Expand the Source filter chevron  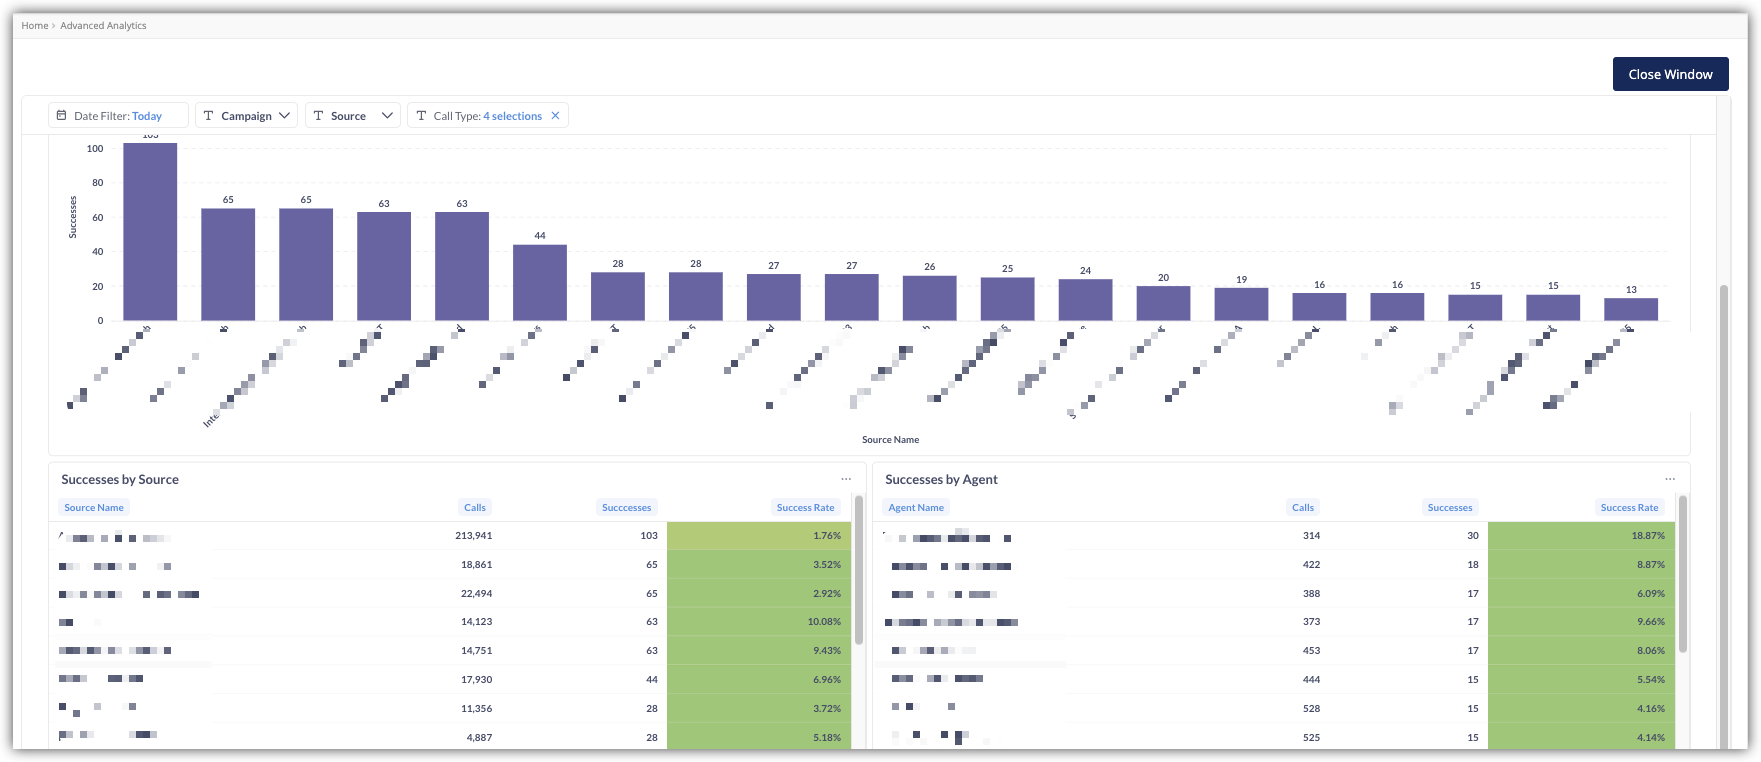pos(387,116)
